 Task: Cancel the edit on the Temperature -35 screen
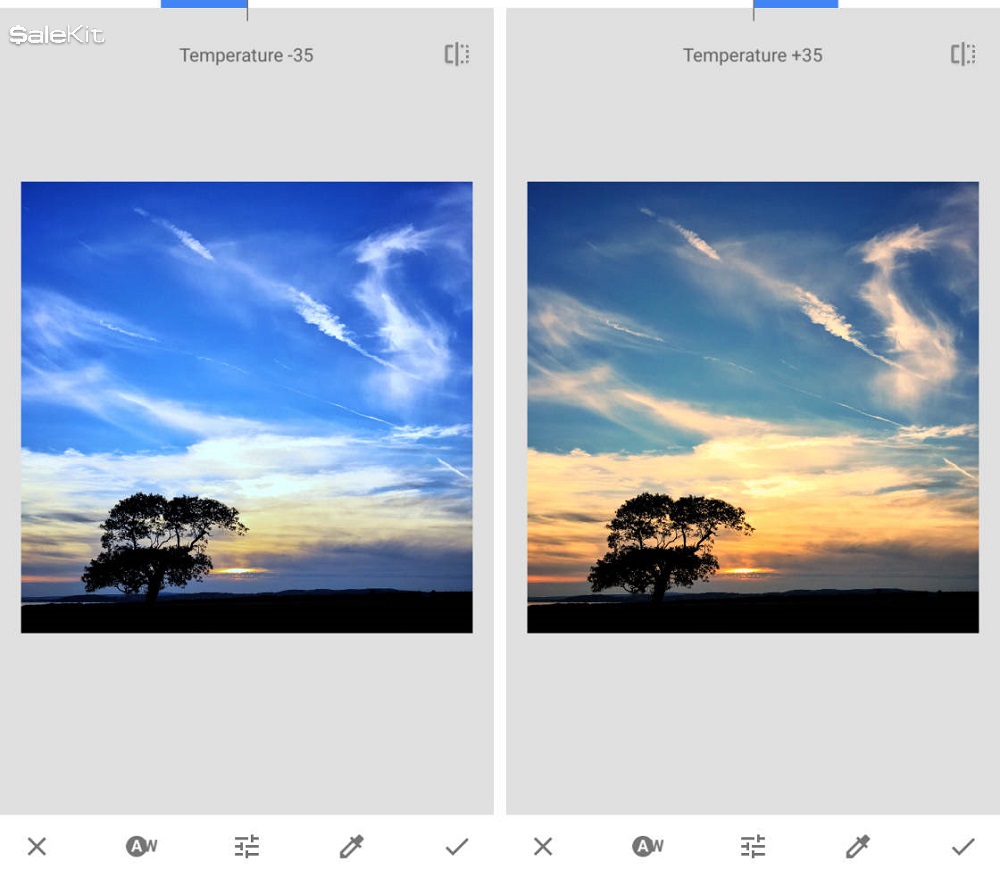point(37,846)
